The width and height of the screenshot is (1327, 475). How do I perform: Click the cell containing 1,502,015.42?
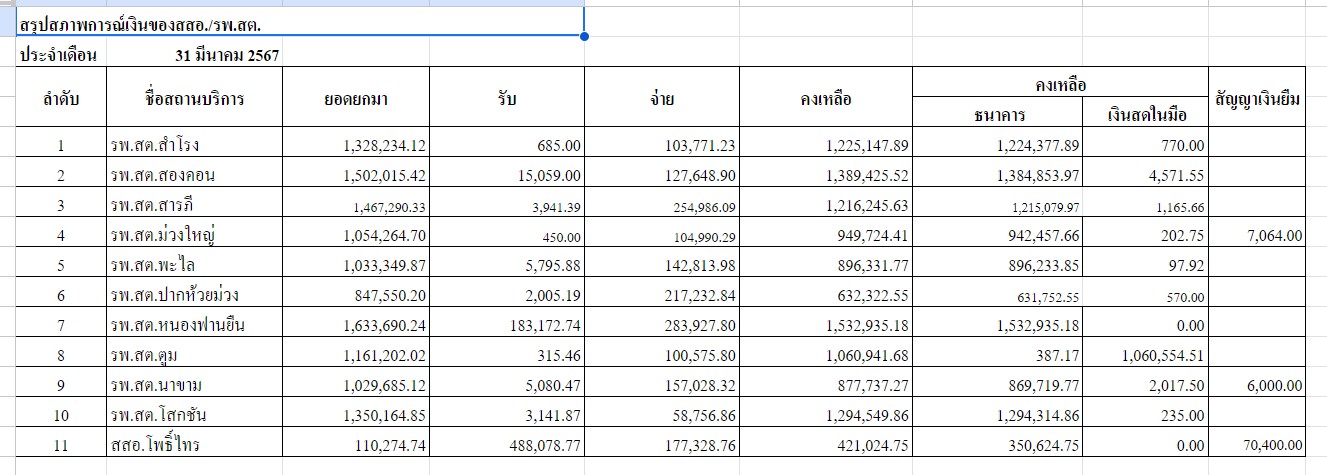pos(356,175)
